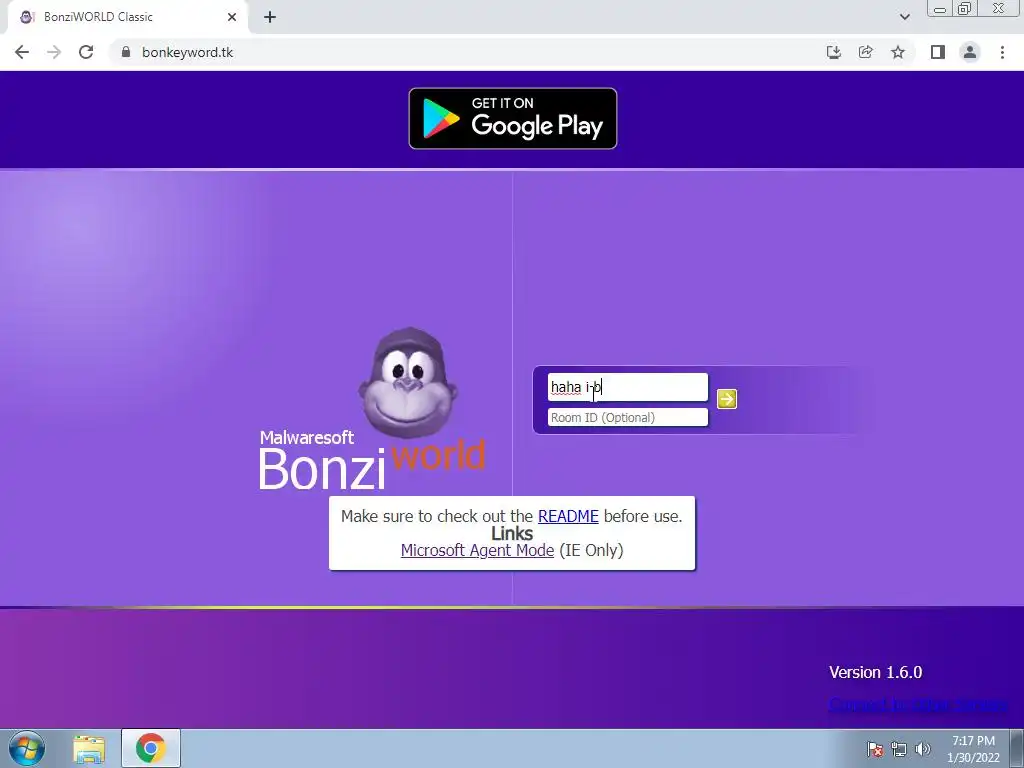This screenshot has width=1024, height=768.
Task: Click the browser back arrow
Action: [x=22, y=52]
